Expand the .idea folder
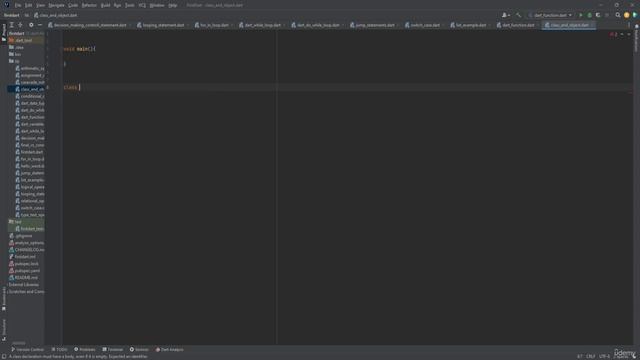This screenshot has height=360, width=640. (x=17, y=47)
